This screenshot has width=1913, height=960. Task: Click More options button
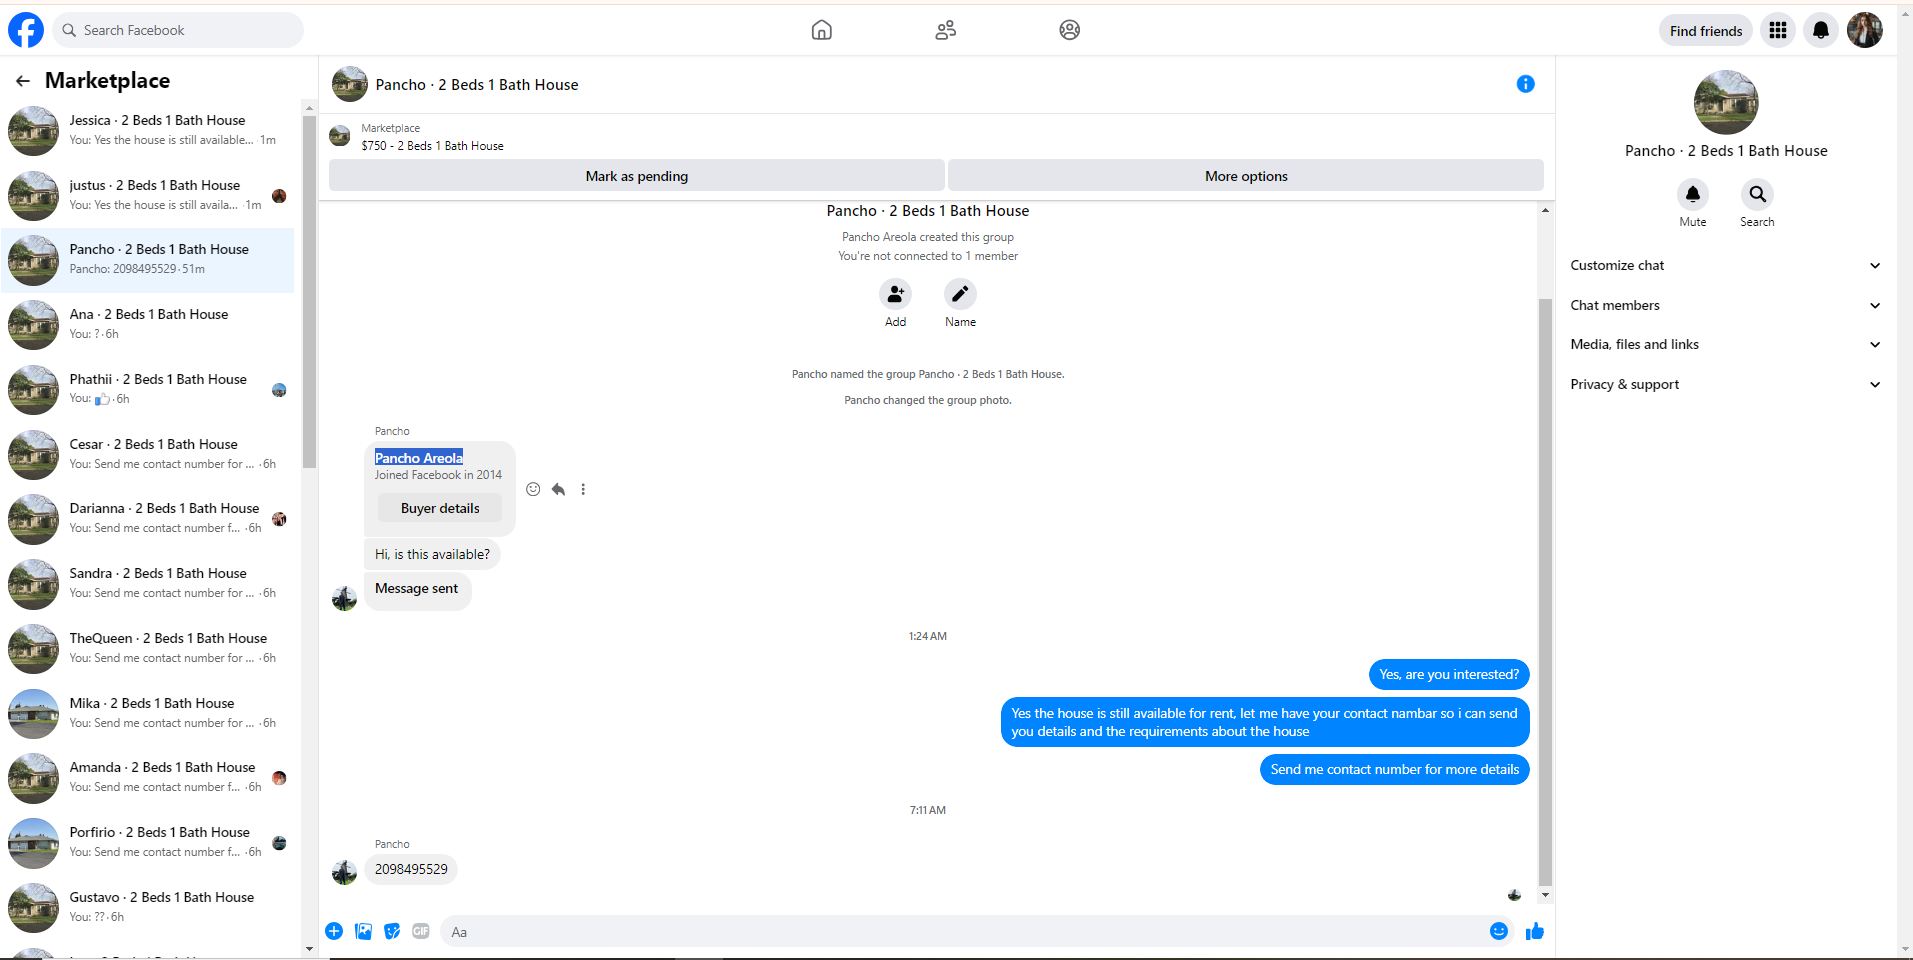(1246, 176)
